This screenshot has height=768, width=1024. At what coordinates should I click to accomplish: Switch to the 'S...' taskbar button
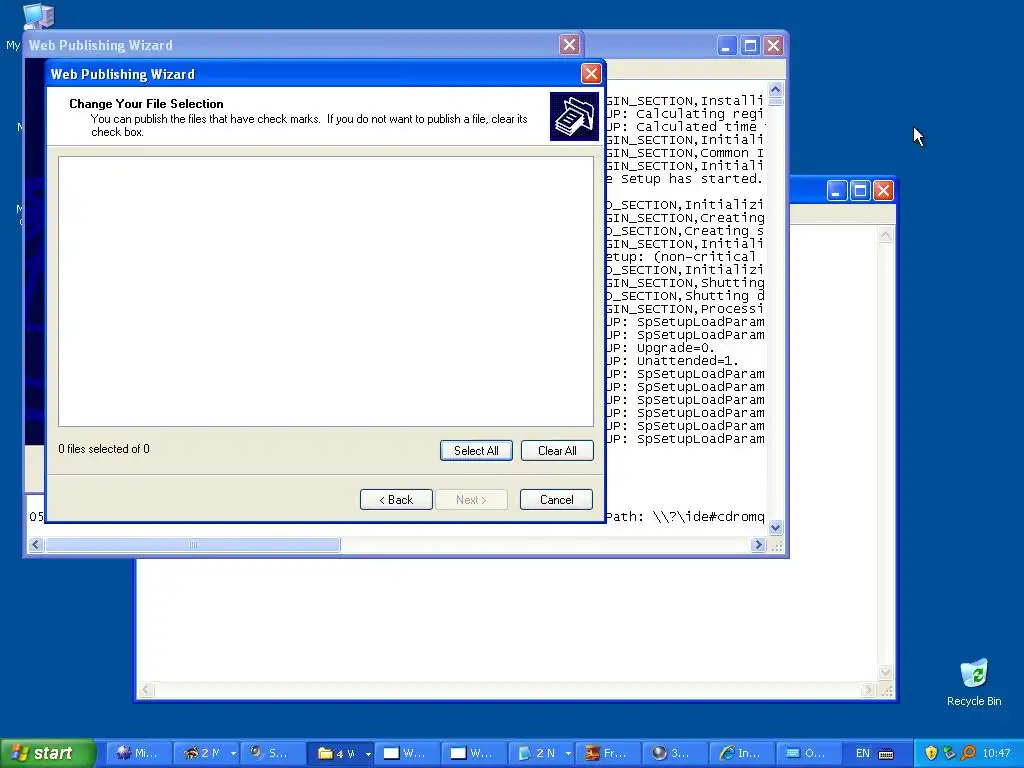[x=274, y=753]
